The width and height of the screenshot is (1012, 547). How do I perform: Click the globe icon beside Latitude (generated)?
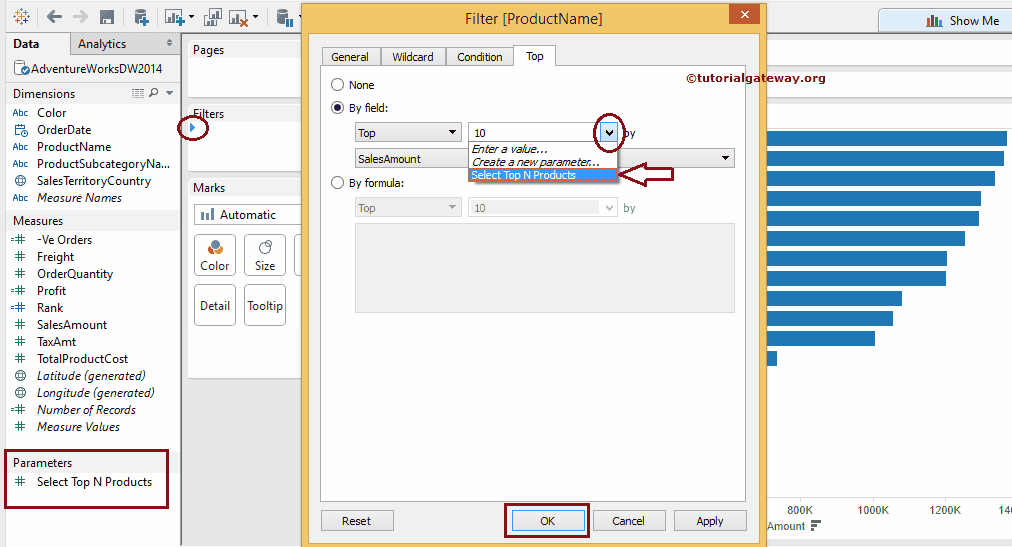(21, 375)
